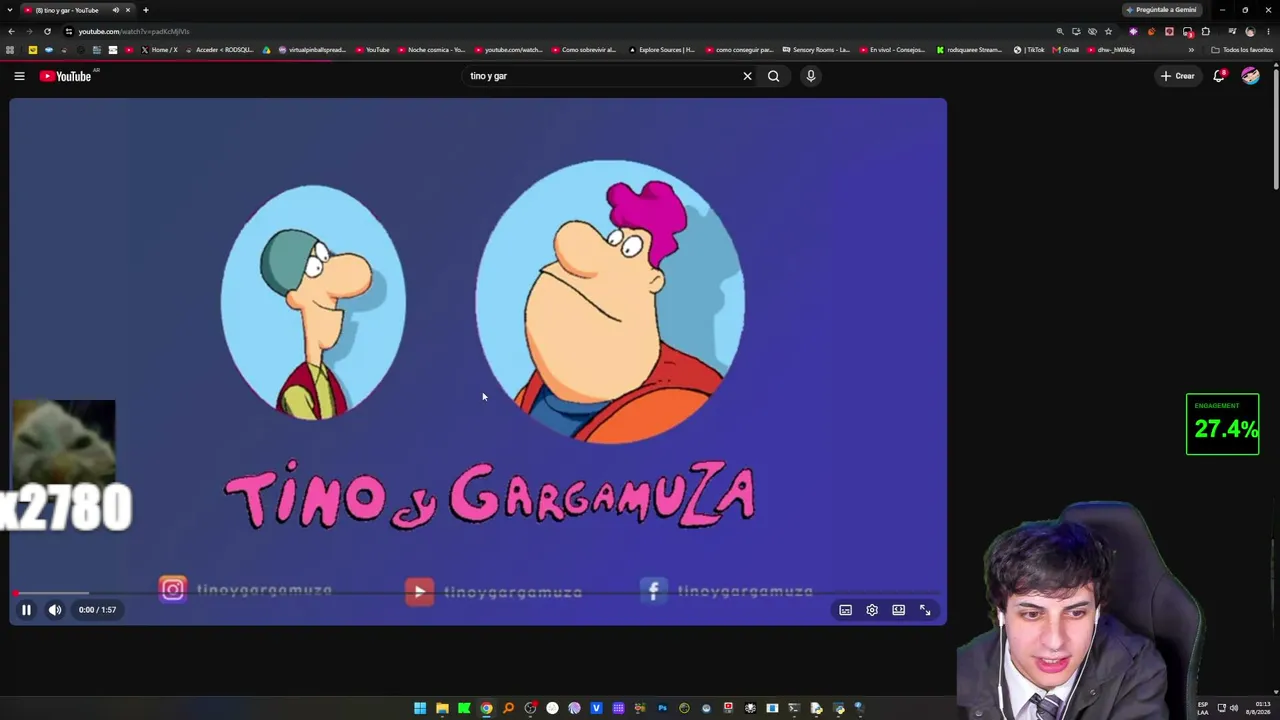Click the video progress bar
This screenshot has width=1280, height=720.
(478, 594)
